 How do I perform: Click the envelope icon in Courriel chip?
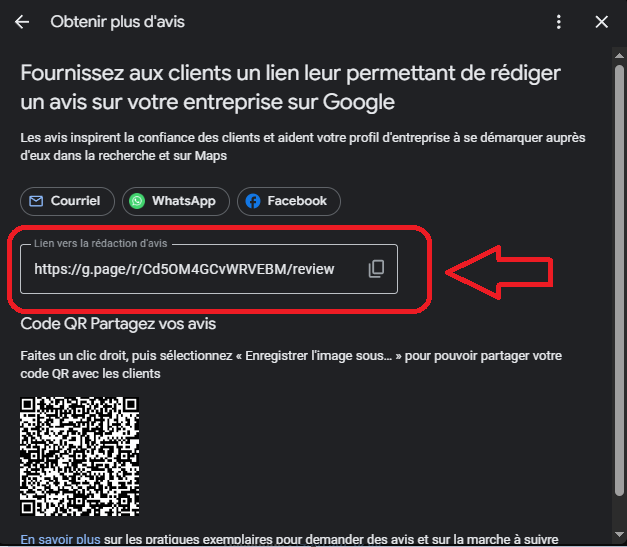(36, 201)
